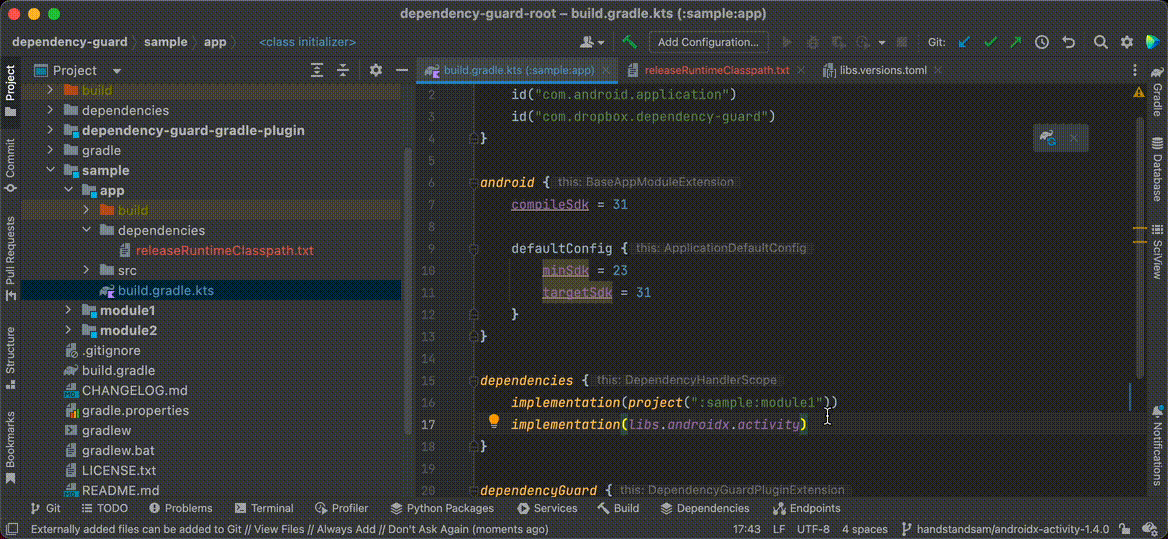The image size is (1168, 539).
Task: Click Git branch handstandsam/androidx-activity-1.4.0 widget
Action: pyautogui.click(x=1005, y=529)
